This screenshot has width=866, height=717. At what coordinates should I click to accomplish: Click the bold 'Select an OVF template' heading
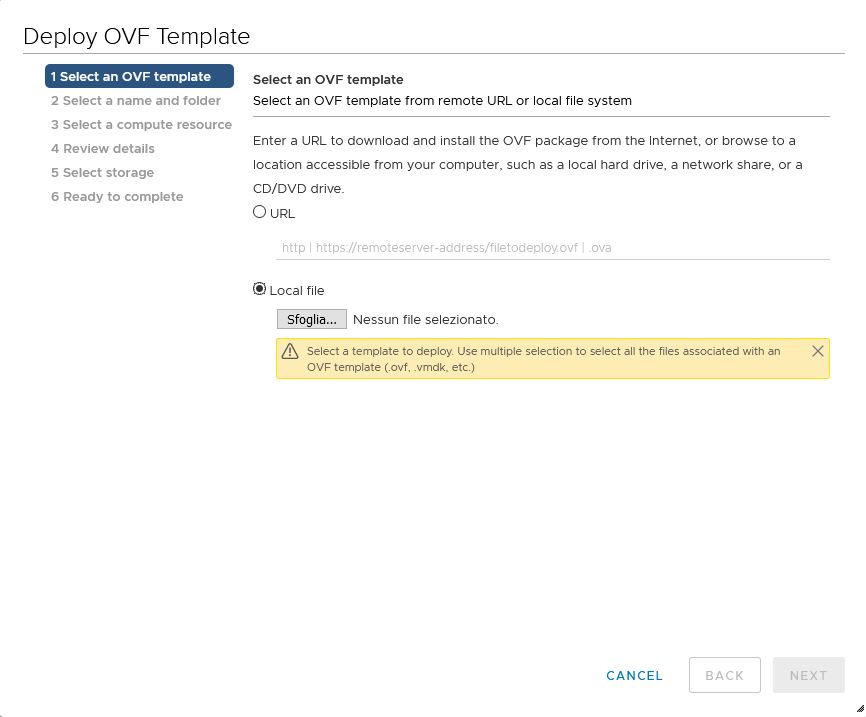click(x=328, y=80)
